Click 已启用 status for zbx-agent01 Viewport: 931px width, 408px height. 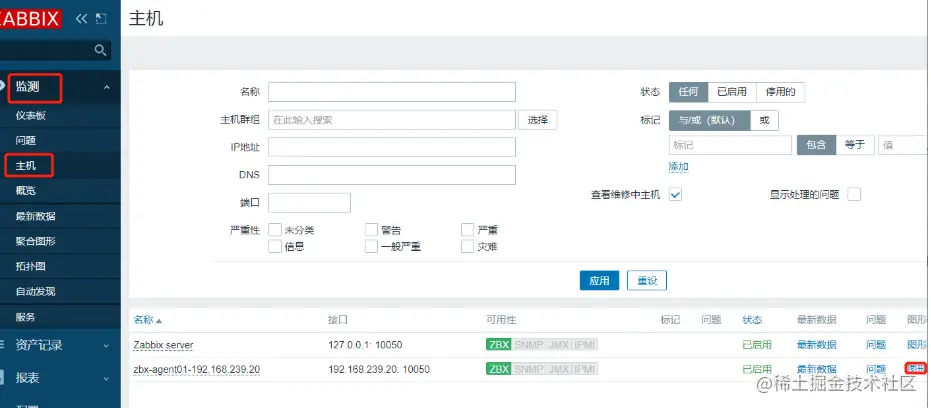click(757, 369)
